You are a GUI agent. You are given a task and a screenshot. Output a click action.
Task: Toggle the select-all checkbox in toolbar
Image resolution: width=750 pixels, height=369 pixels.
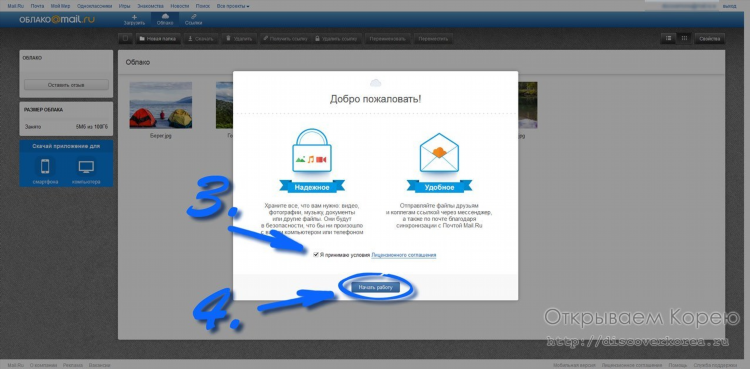(125, 39)
